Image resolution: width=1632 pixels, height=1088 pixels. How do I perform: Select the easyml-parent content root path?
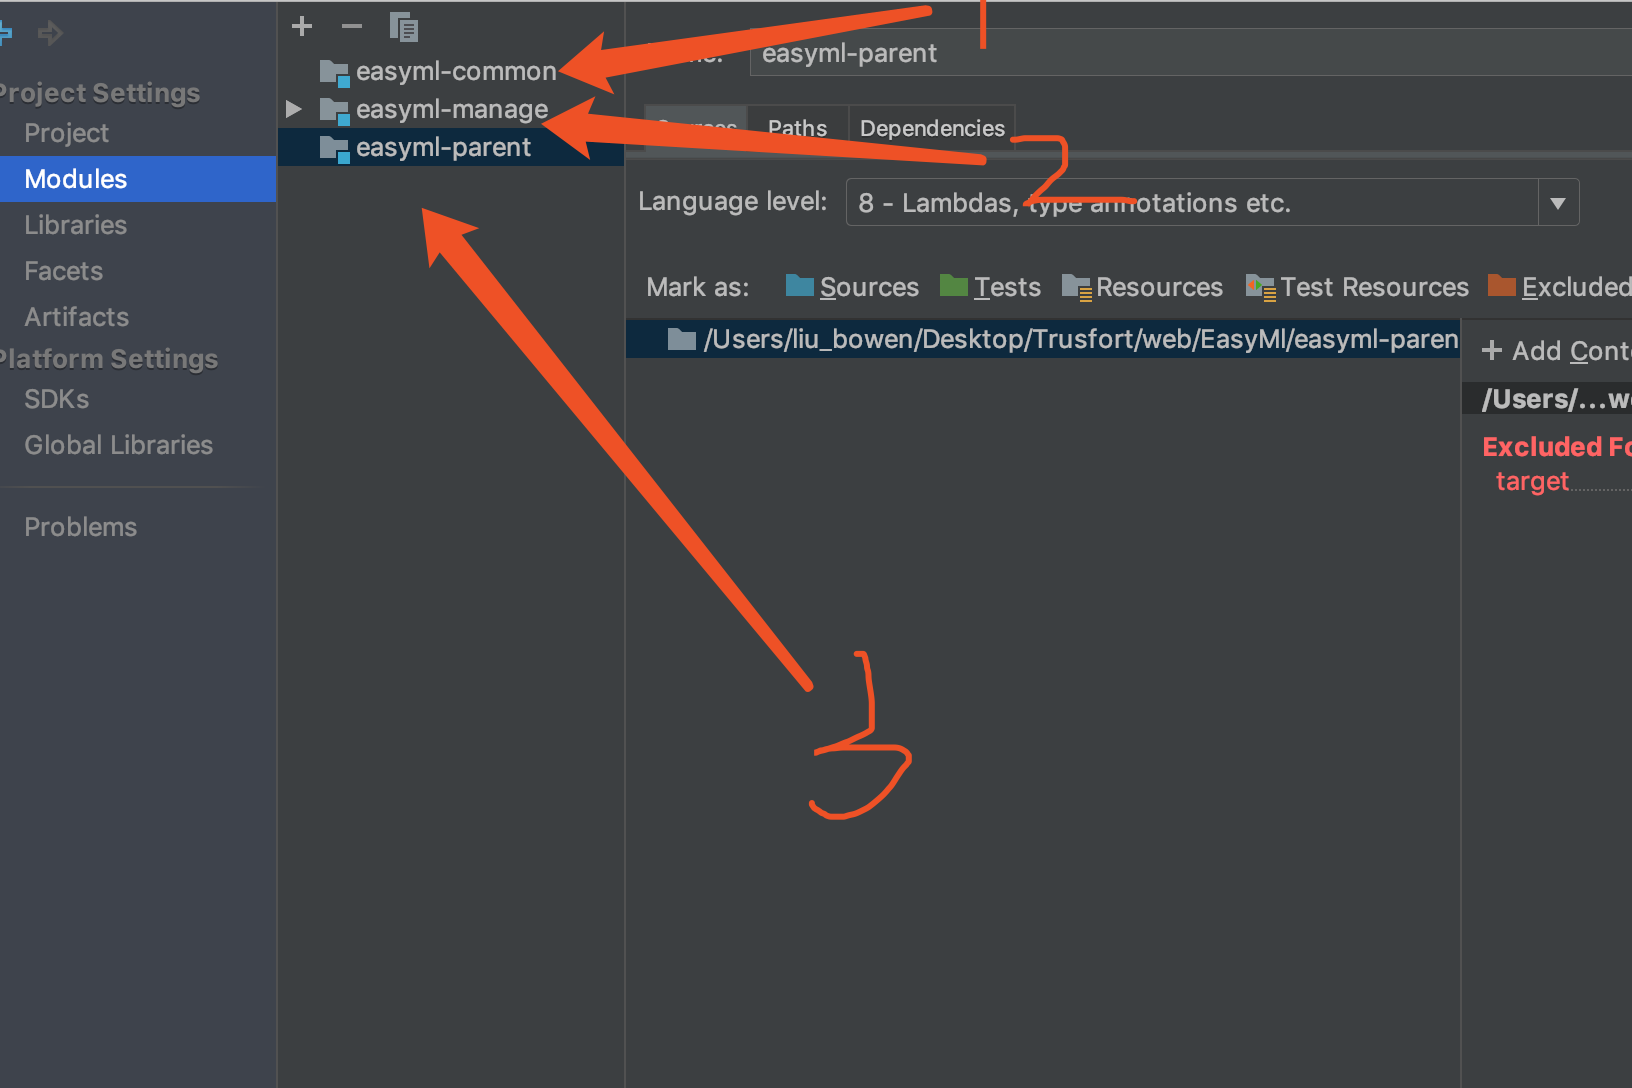[1043, 339]
